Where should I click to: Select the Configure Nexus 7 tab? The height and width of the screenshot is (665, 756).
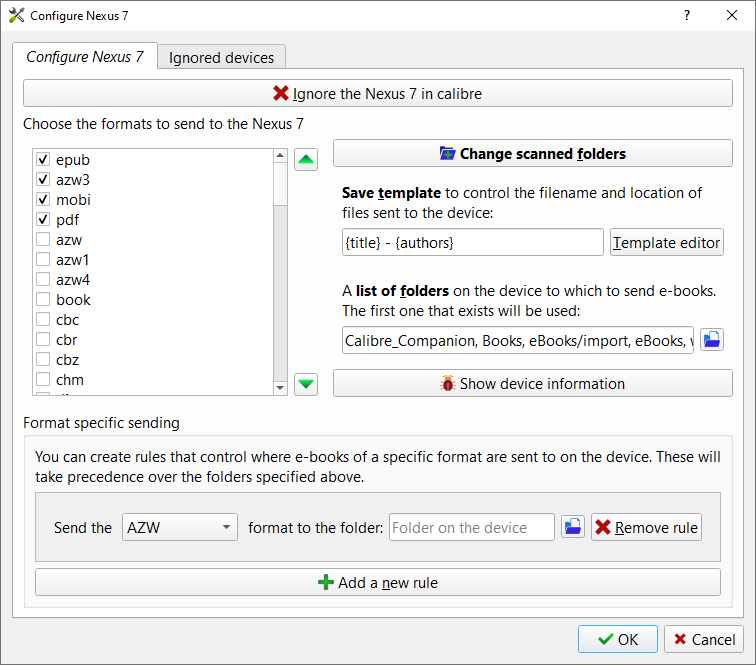pos(85,56)
